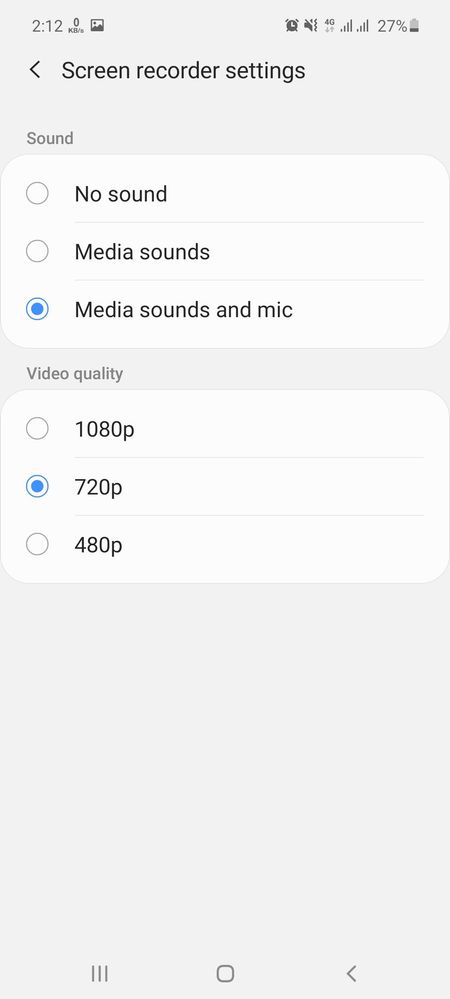Select the Media sounds radio button
Image resolution: width=450 pixels, height=999 pixels.
pos(37,252)
